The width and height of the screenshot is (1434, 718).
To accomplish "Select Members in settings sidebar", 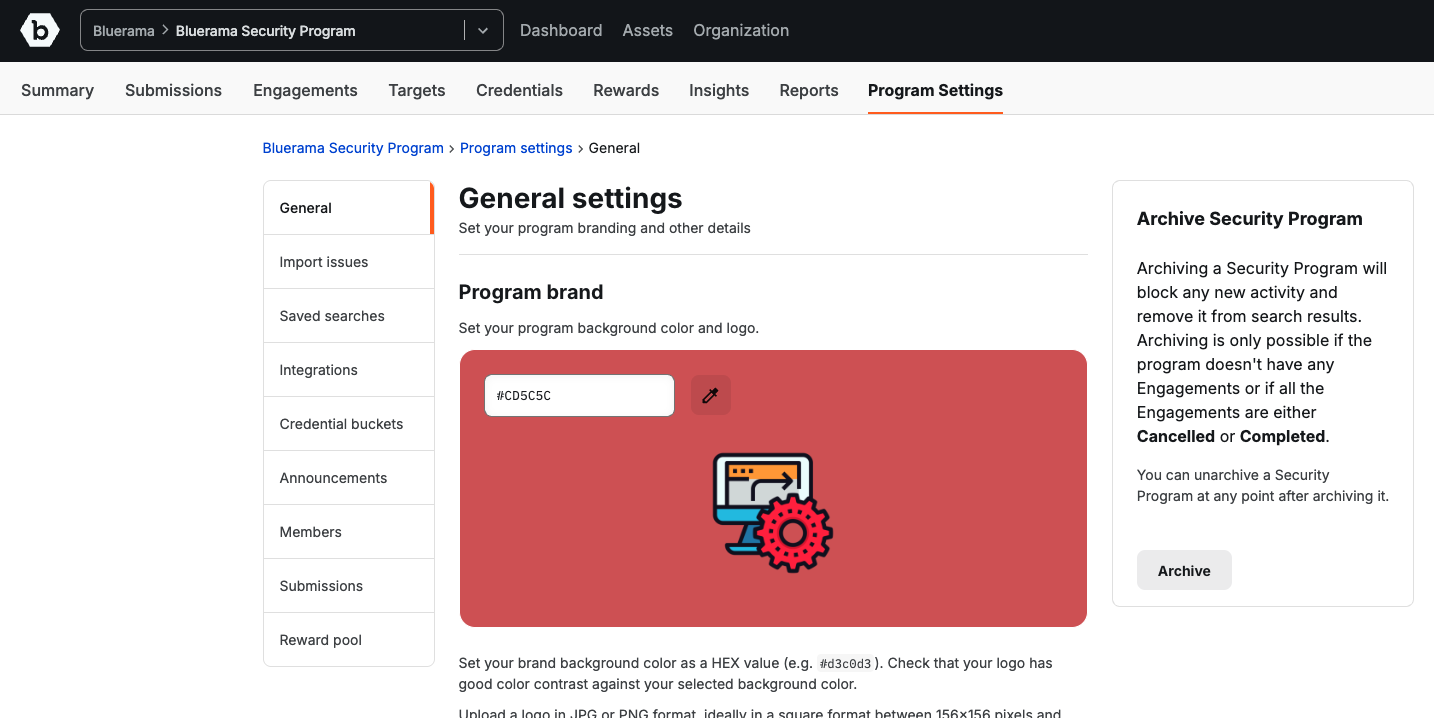I will (x=310, y=532).
